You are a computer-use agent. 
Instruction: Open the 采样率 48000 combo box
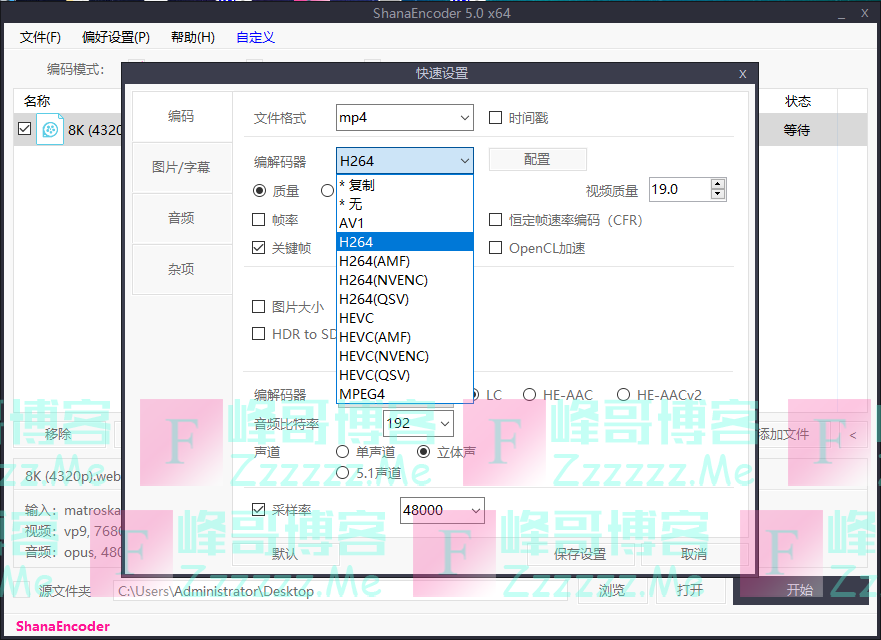[442, 510]
